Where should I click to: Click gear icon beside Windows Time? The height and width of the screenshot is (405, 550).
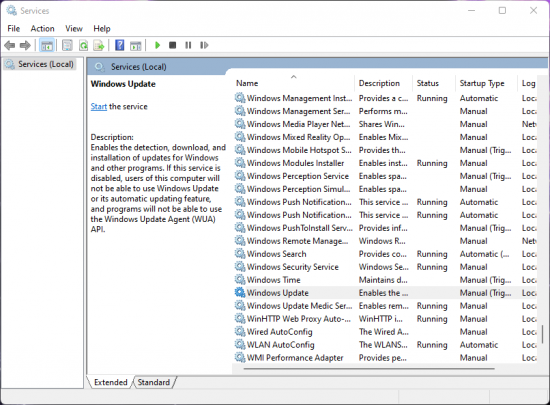pos(240,279)
